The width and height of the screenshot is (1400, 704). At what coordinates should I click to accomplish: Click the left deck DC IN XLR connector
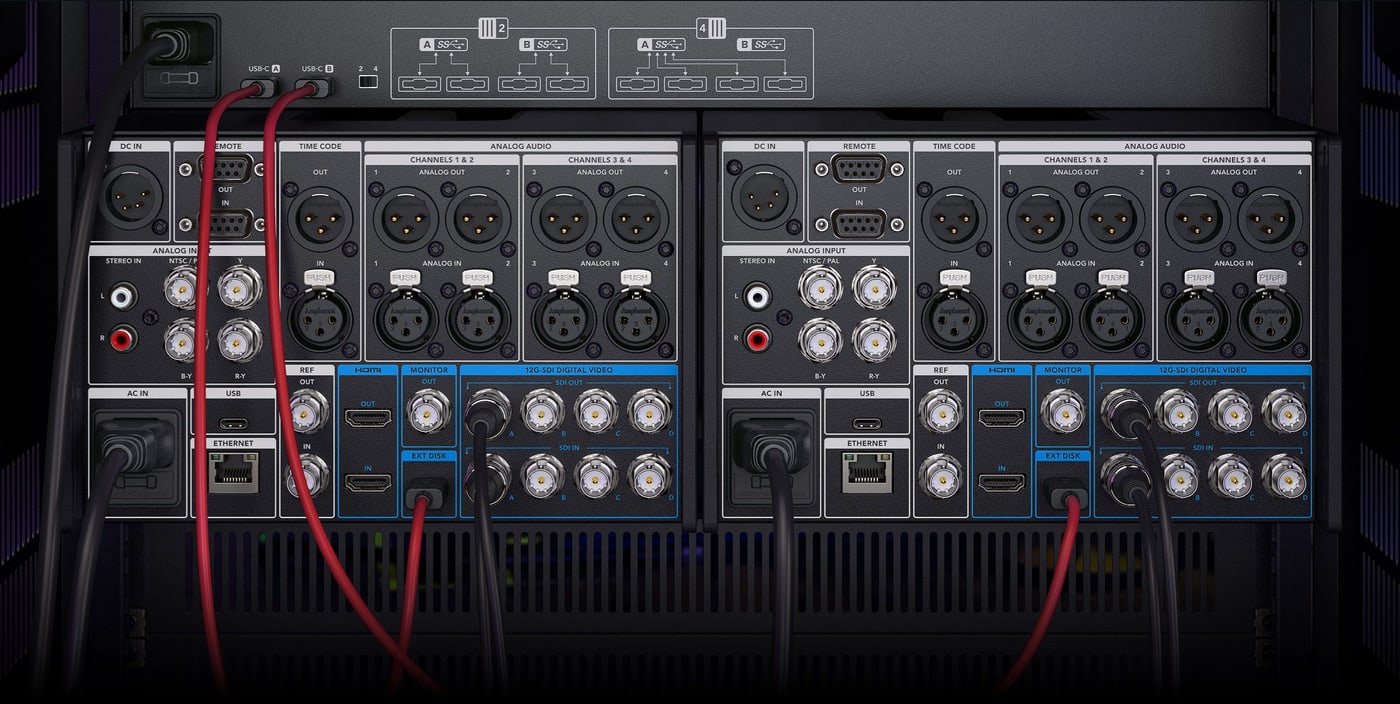(x=130, y=196)
